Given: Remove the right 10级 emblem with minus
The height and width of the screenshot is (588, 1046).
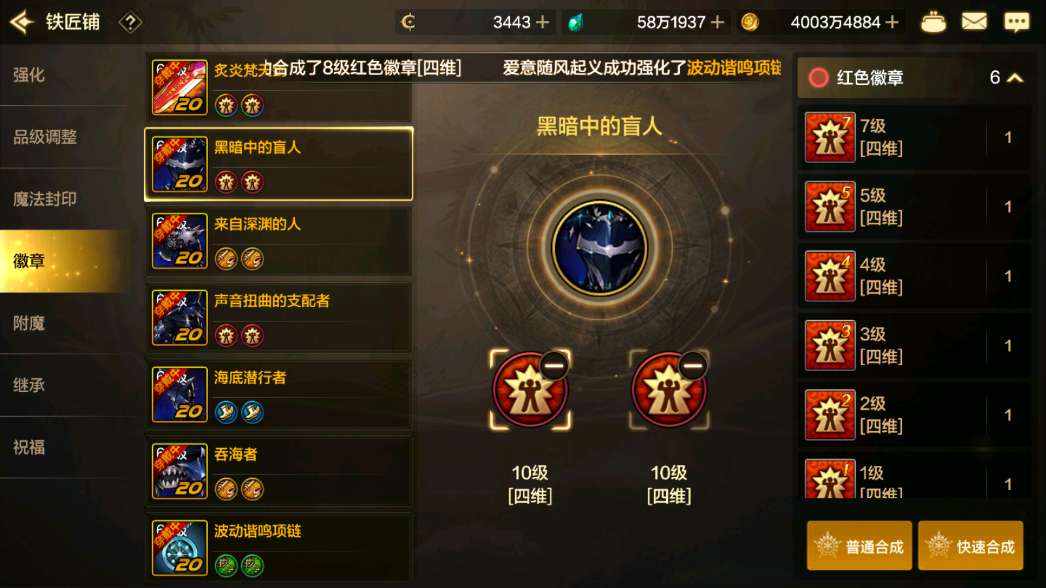Looking at the screenshot, I should pyautogui.click(x=692, y=366).
